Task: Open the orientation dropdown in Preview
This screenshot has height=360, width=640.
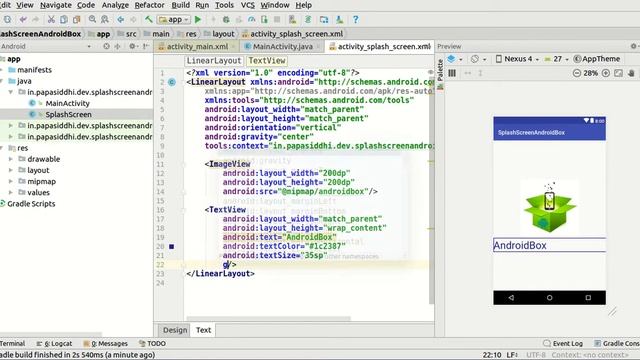Action: pyautogui.click(x=478, y=59)
